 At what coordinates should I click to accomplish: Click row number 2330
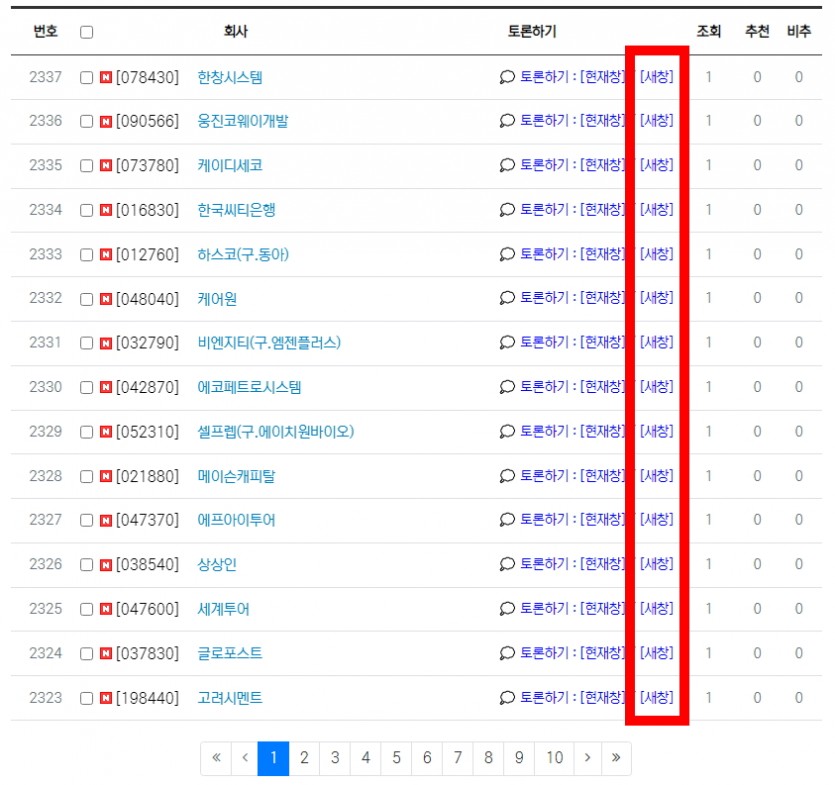point(46,387)
